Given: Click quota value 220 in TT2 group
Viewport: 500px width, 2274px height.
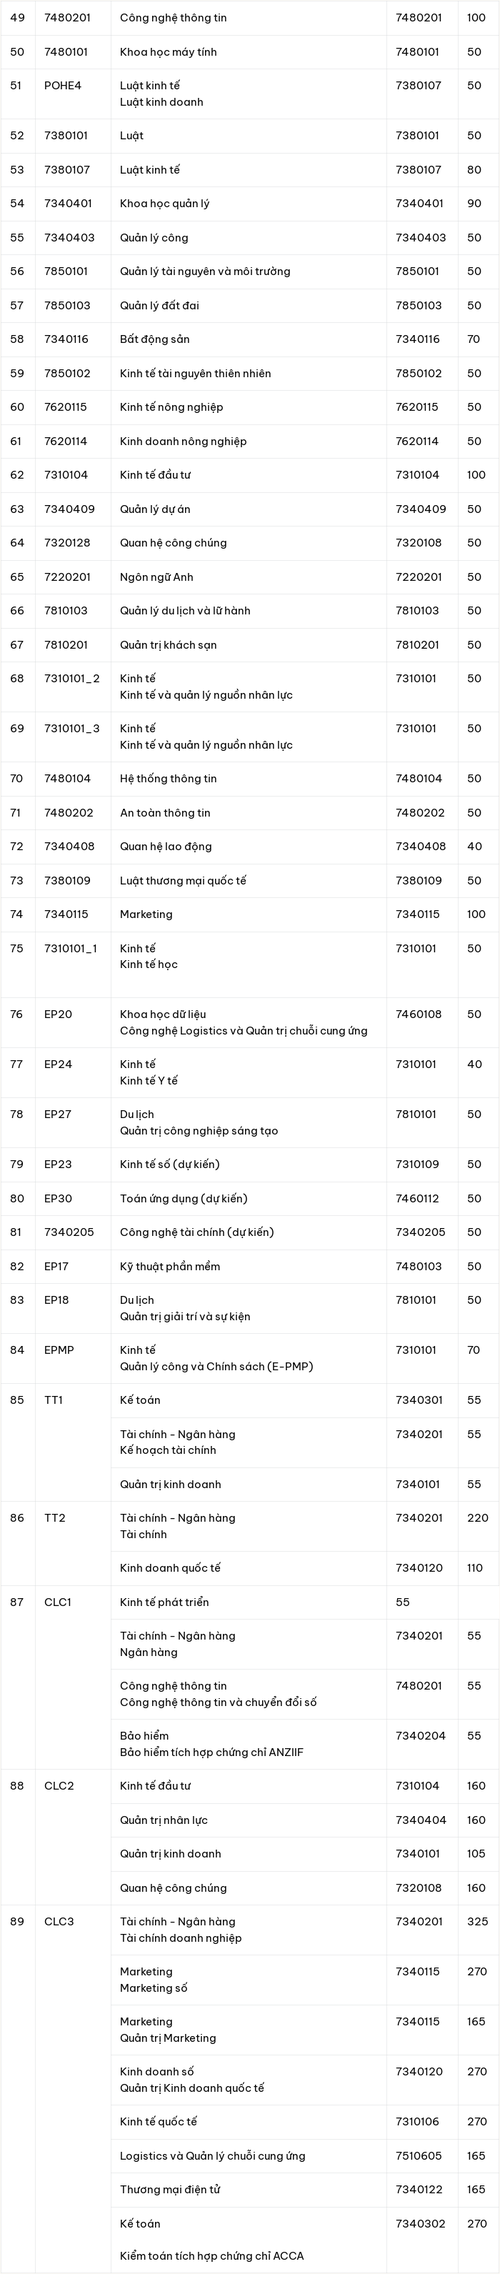Looking at the screenshot, I should pos(478,1518).
